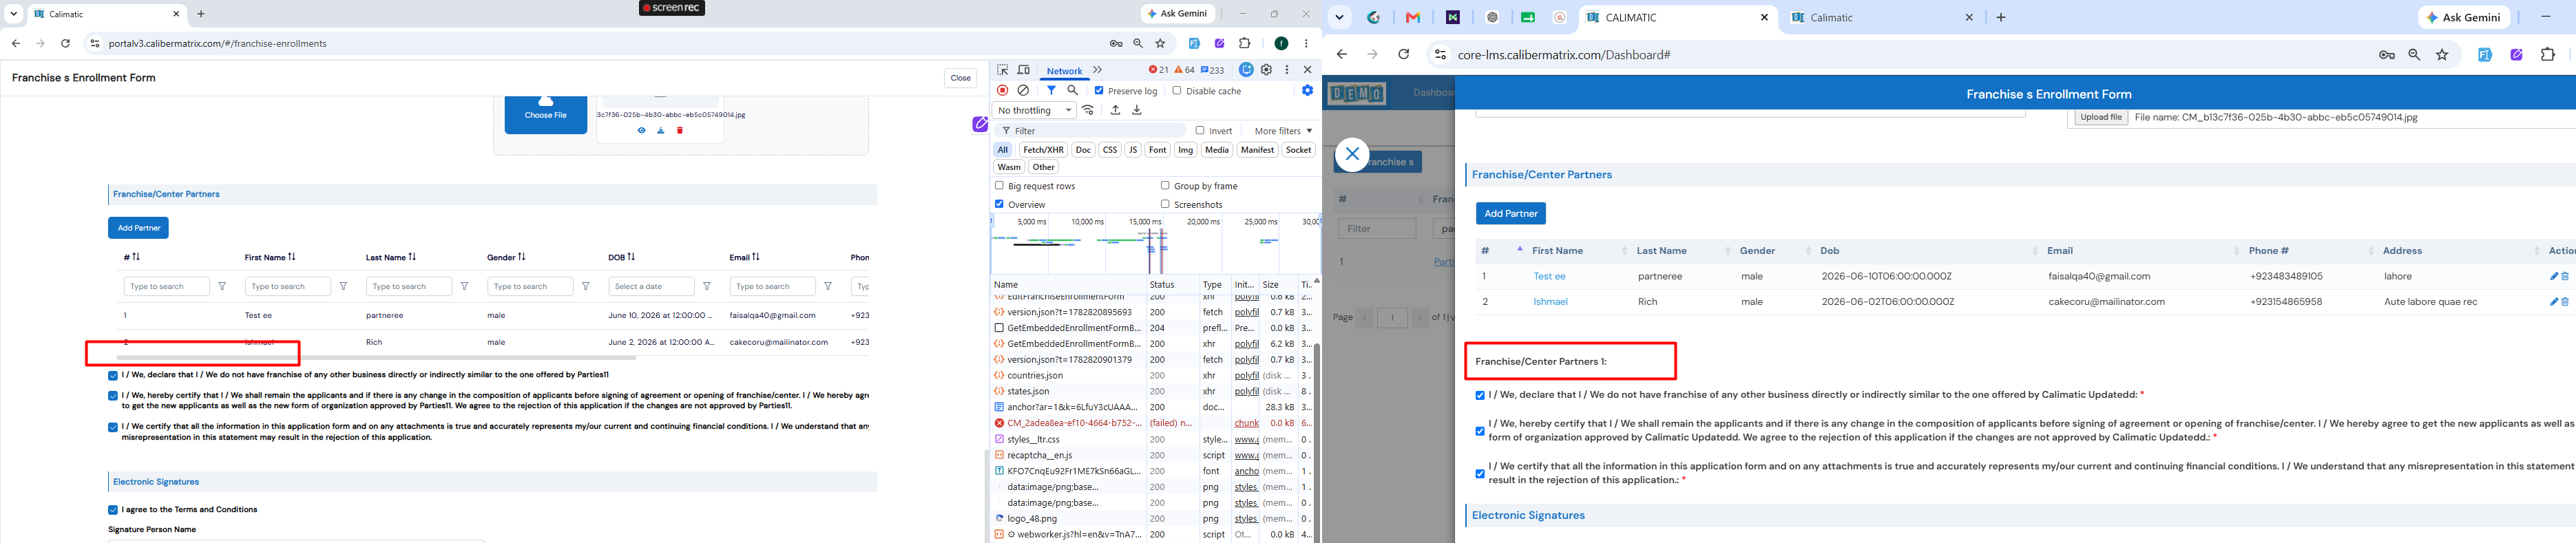Enable Group by frame option
The image size is (2576, 543).
coord(1165,186)
